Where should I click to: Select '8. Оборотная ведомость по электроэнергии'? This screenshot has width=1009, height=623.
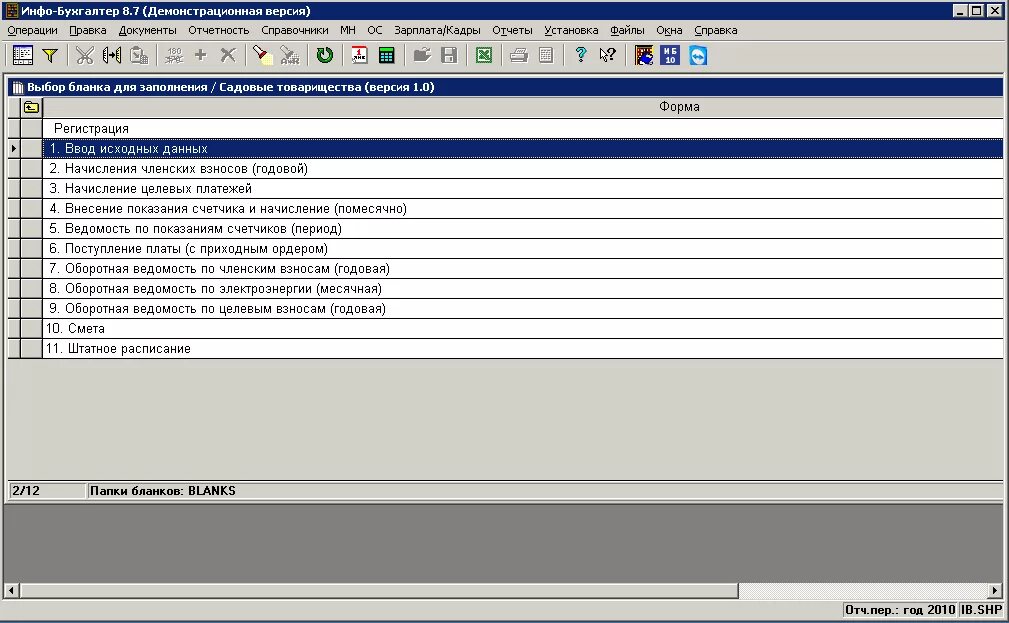(x=523, y=288)
